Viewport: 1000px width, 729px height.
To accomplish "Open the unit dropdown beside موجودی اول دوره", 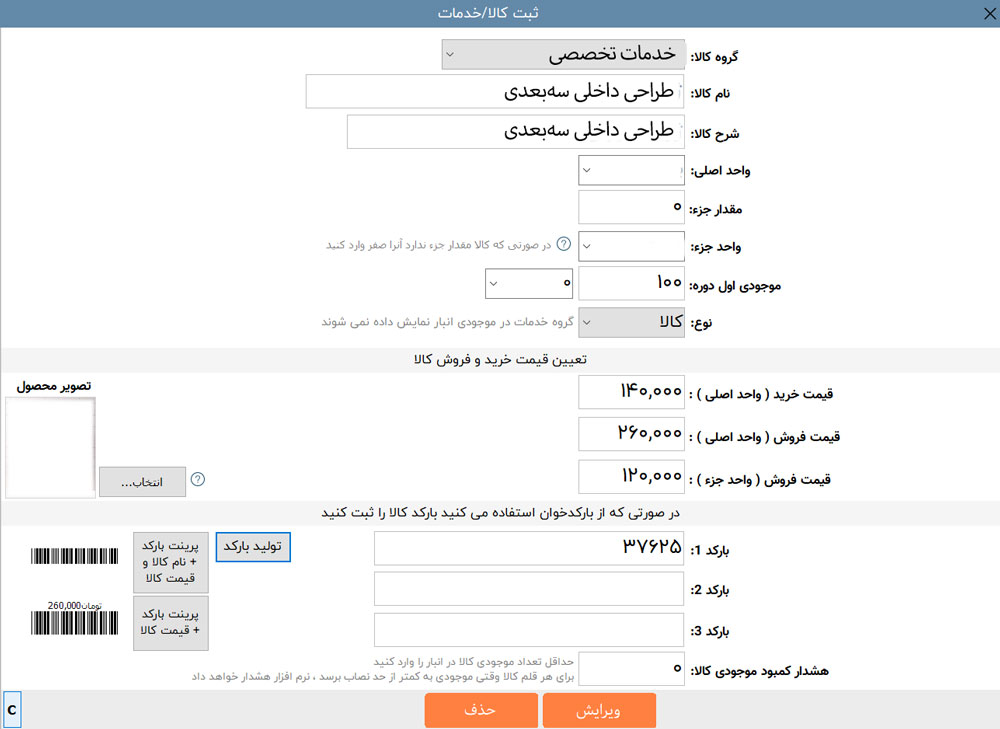I will [529, 283].
